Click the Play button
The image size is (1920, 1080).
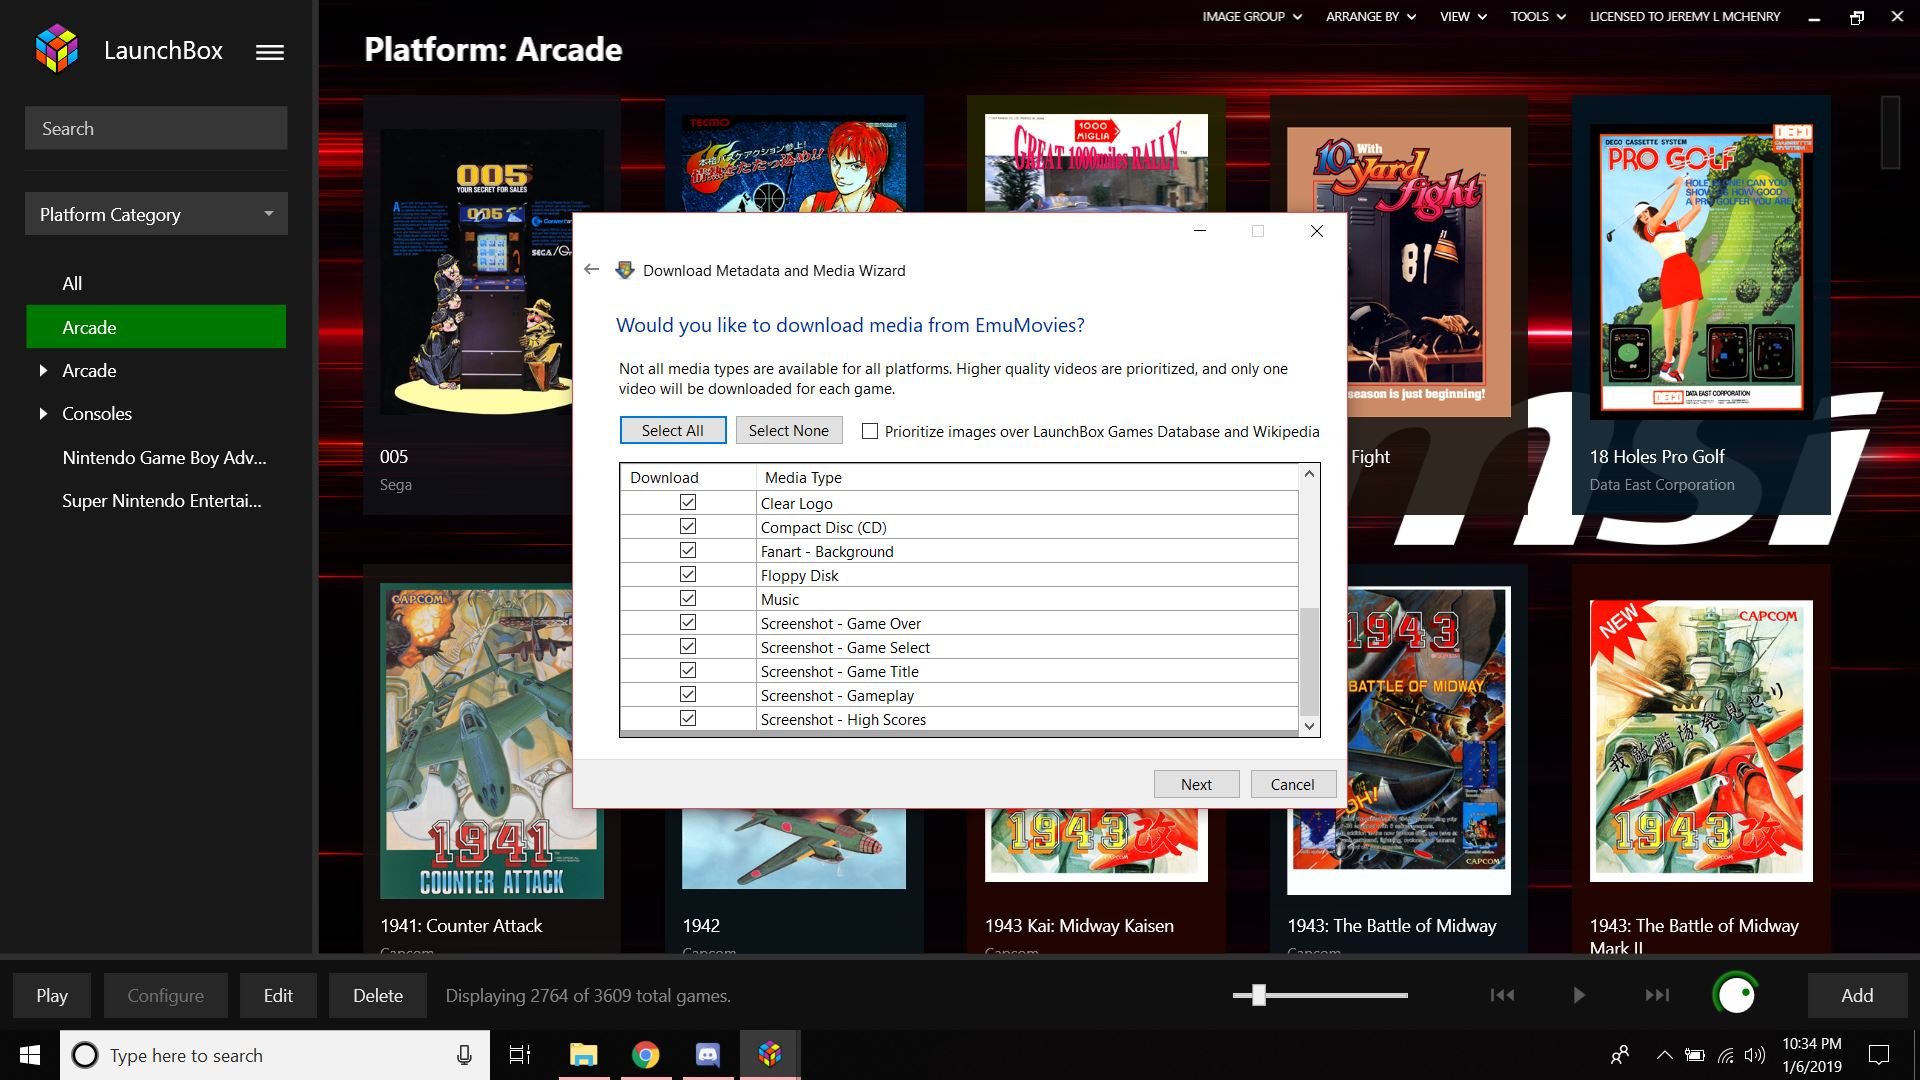pos(52,995)
